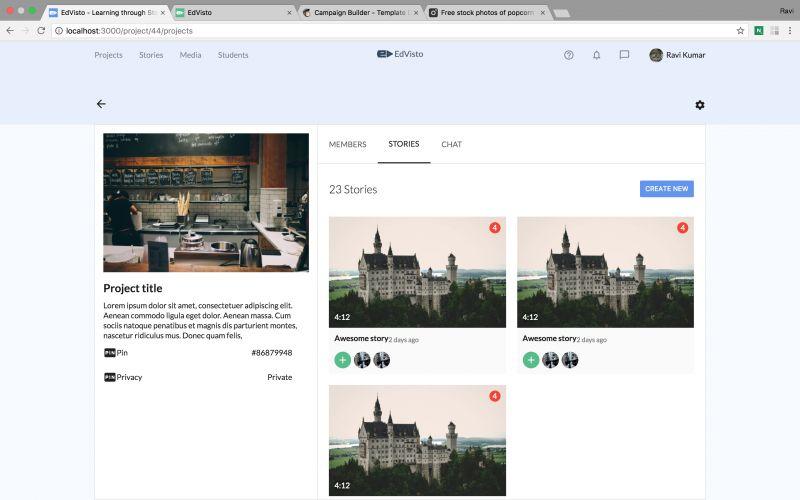Click the Project title heading
The width and height of the screenshot is (800, 500).
coord(133,288)
